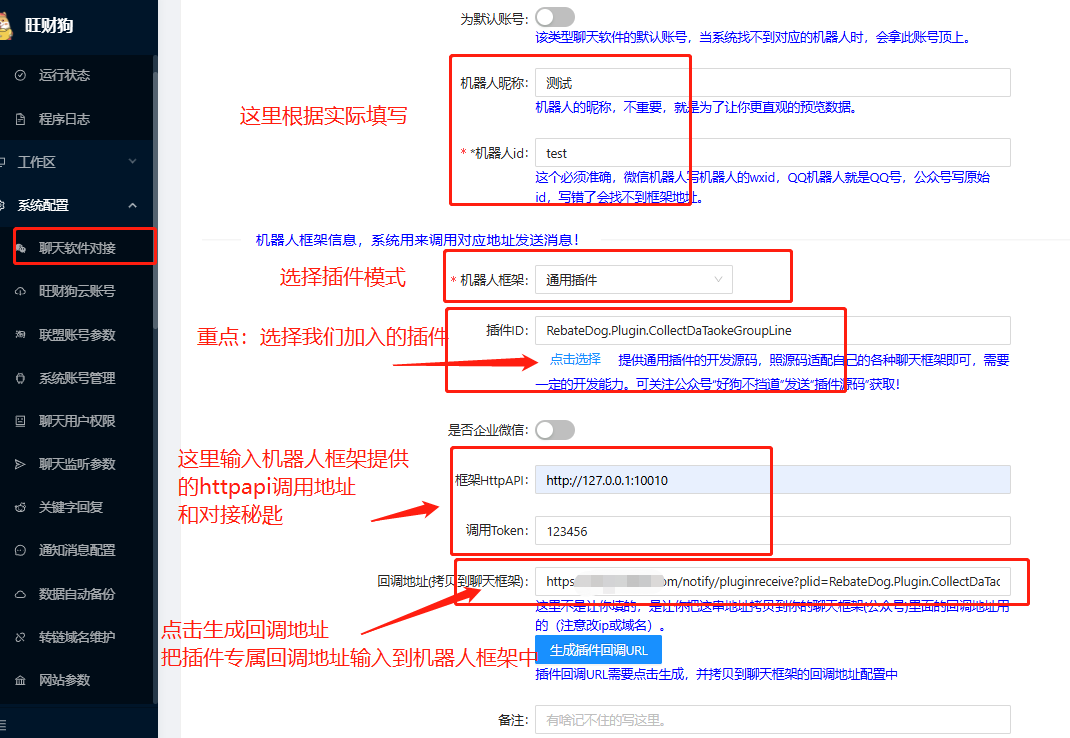Click the 运行状态 sidebar icon
The image size is (1070, 738).
pyautogui.click(x=20, y=75)
